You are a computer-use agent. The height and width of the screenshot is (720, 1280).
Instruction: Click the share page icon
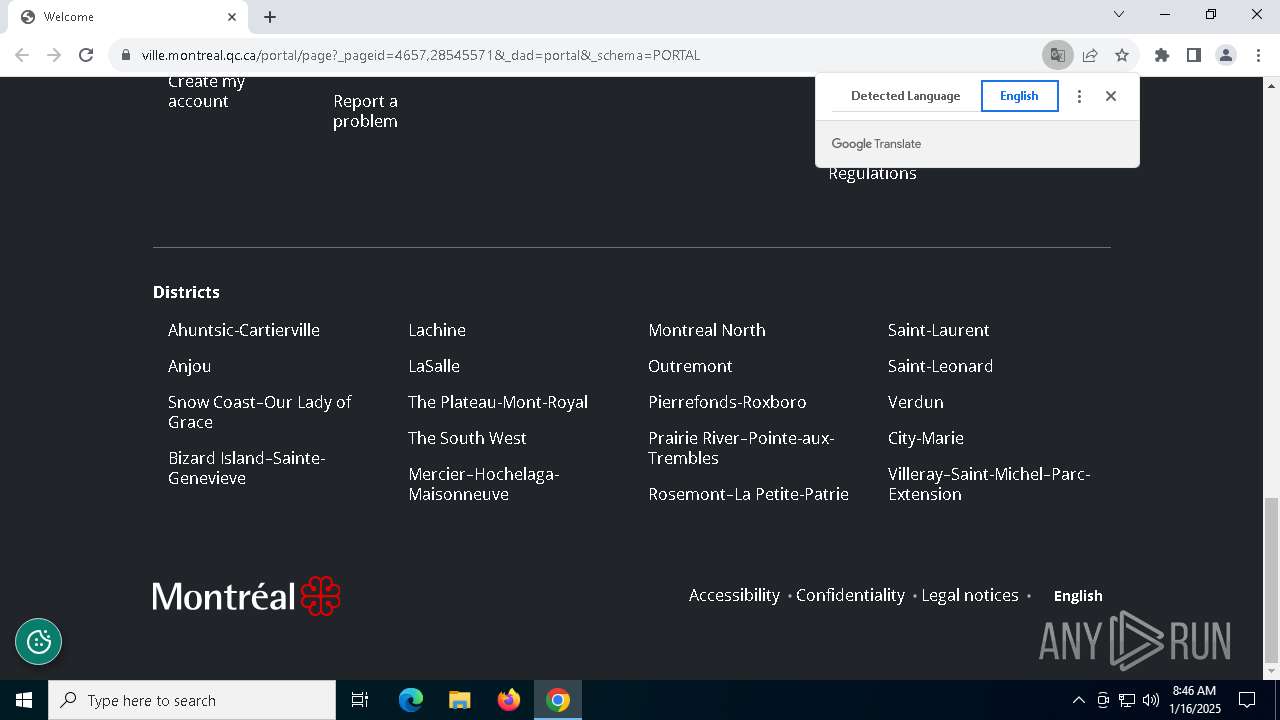click(1090, 55)
